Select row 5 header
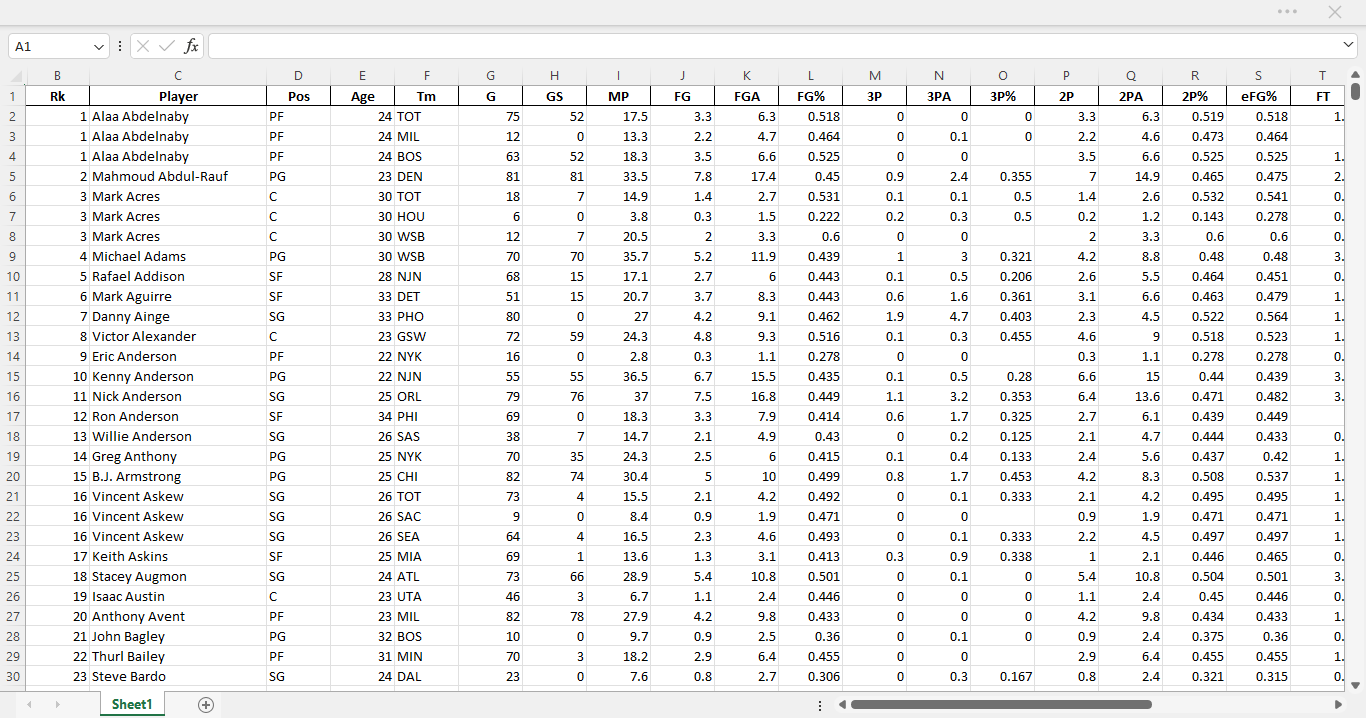Image resolution: width=1366 pixels, height=718 pixels. [x=13, y=176]
